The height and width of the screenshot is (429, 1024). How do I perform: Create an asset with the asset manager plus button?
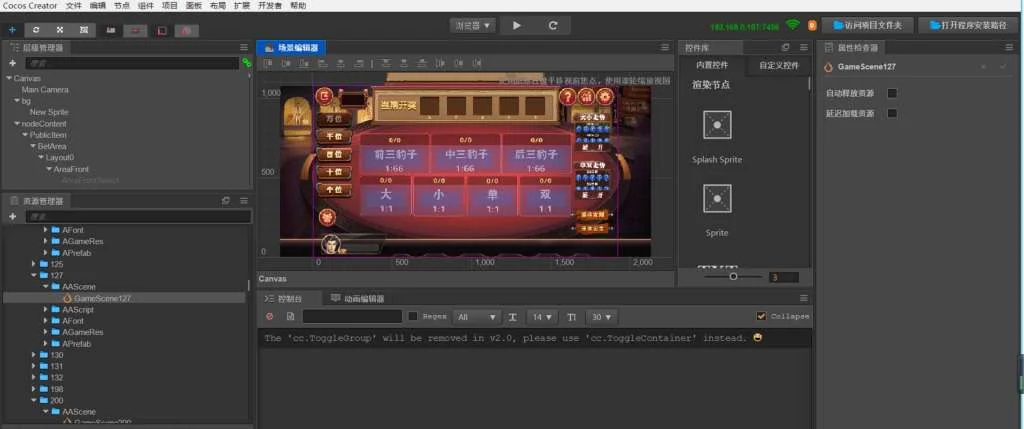click(12, 216)
